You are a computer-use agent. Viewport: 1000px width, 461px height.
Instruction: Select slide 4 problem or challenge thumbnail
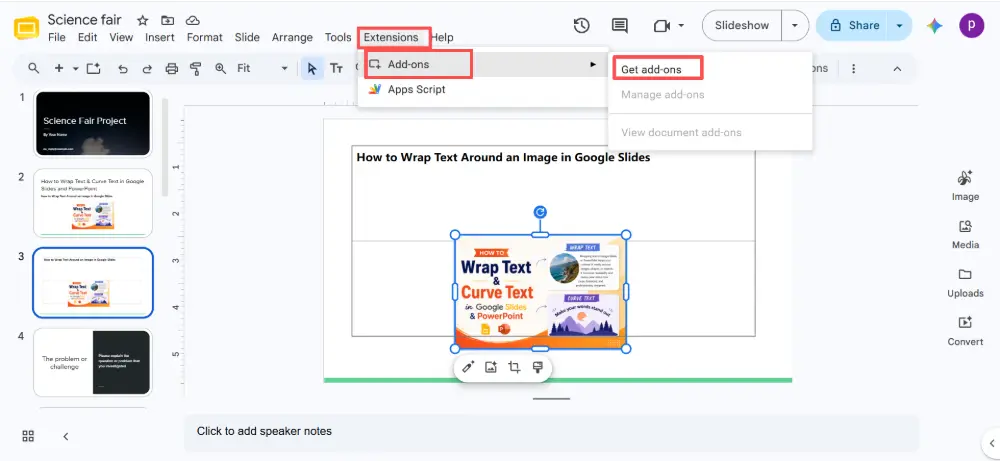(x=93, y=362)
